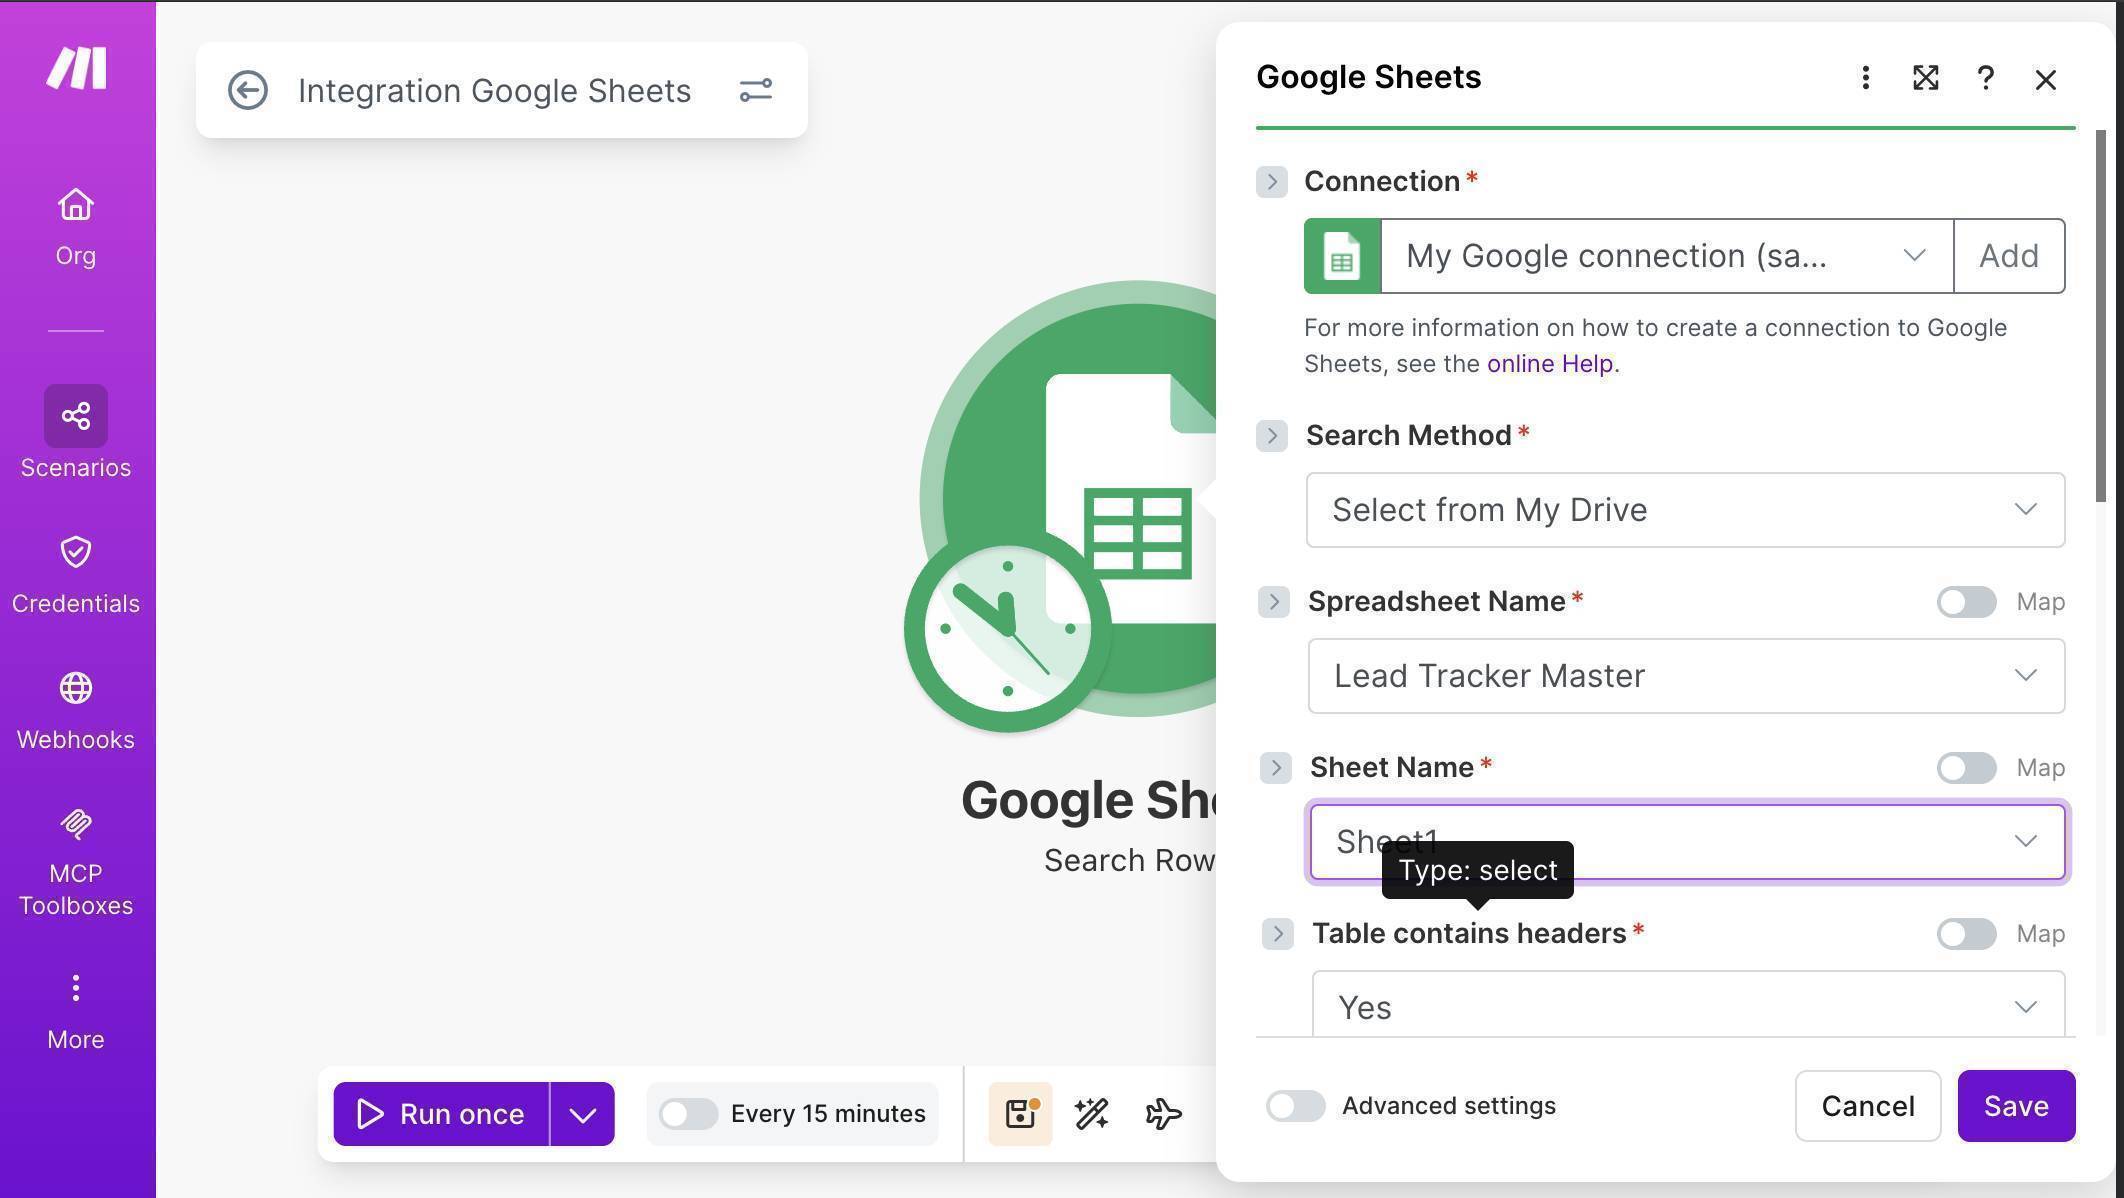Viewport: 2124px width, 1198px height.
Task: Click the magic wand explain-flow icon
Action: click(x=1090, y=1112)
